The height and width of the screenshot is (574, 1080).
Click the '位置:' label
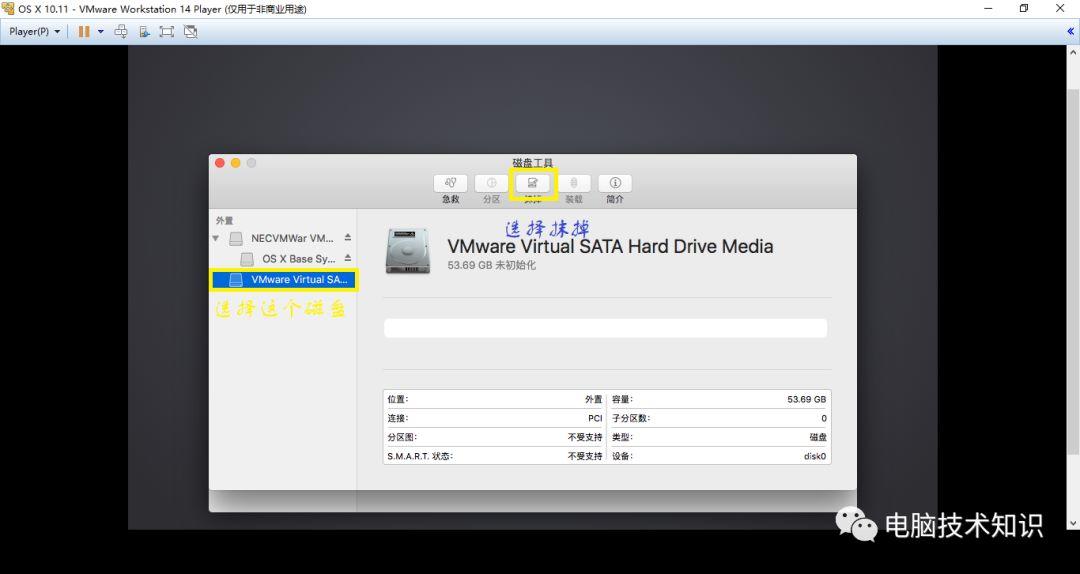point(397,400)
